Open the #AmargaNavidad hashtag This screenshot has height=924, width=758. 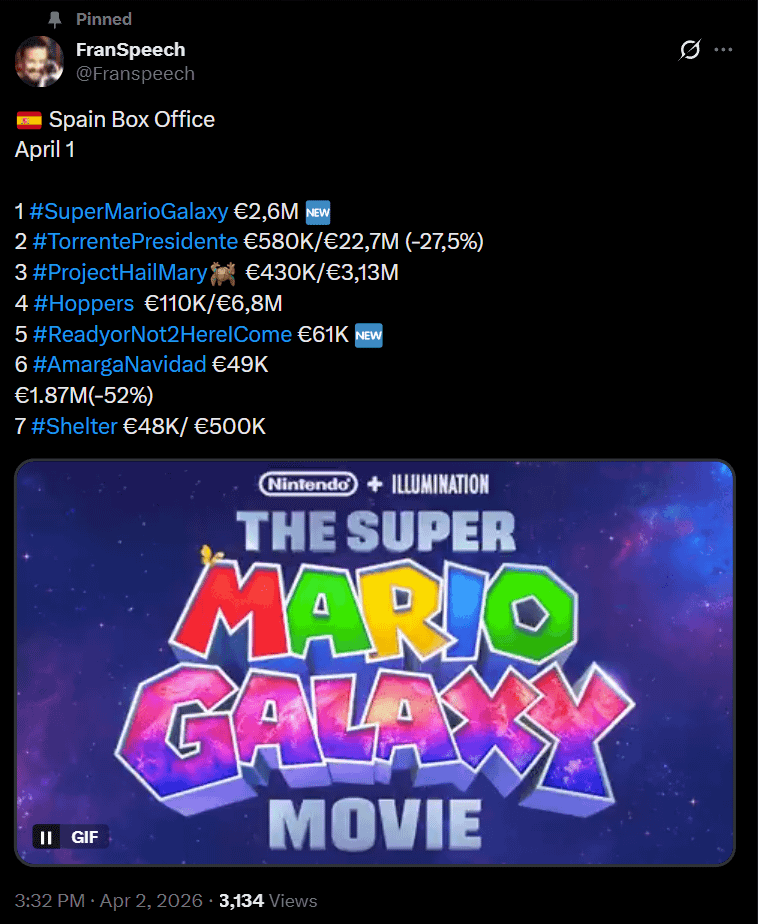click(x=119, y=365)
